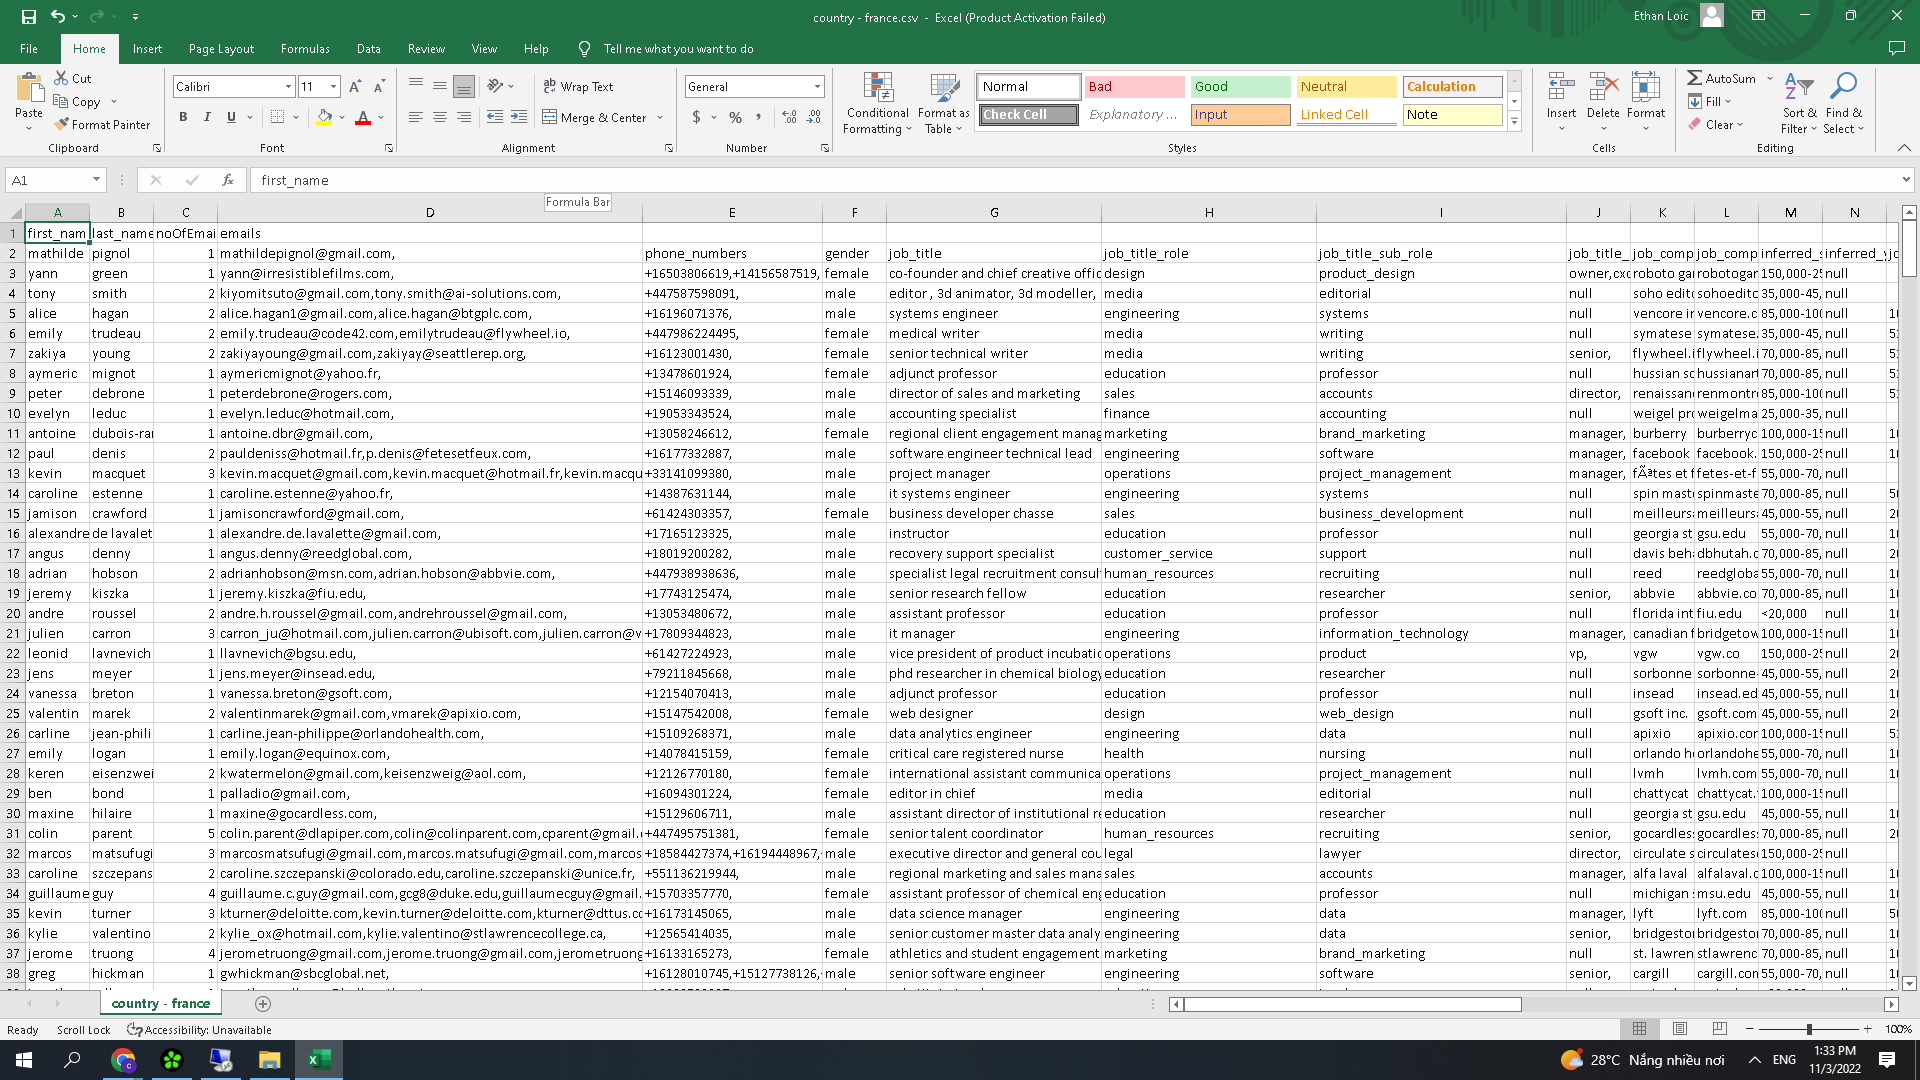Toggle Bold formatting
The width and height of the screenshot is (1920, 1080).
[183, 117]
